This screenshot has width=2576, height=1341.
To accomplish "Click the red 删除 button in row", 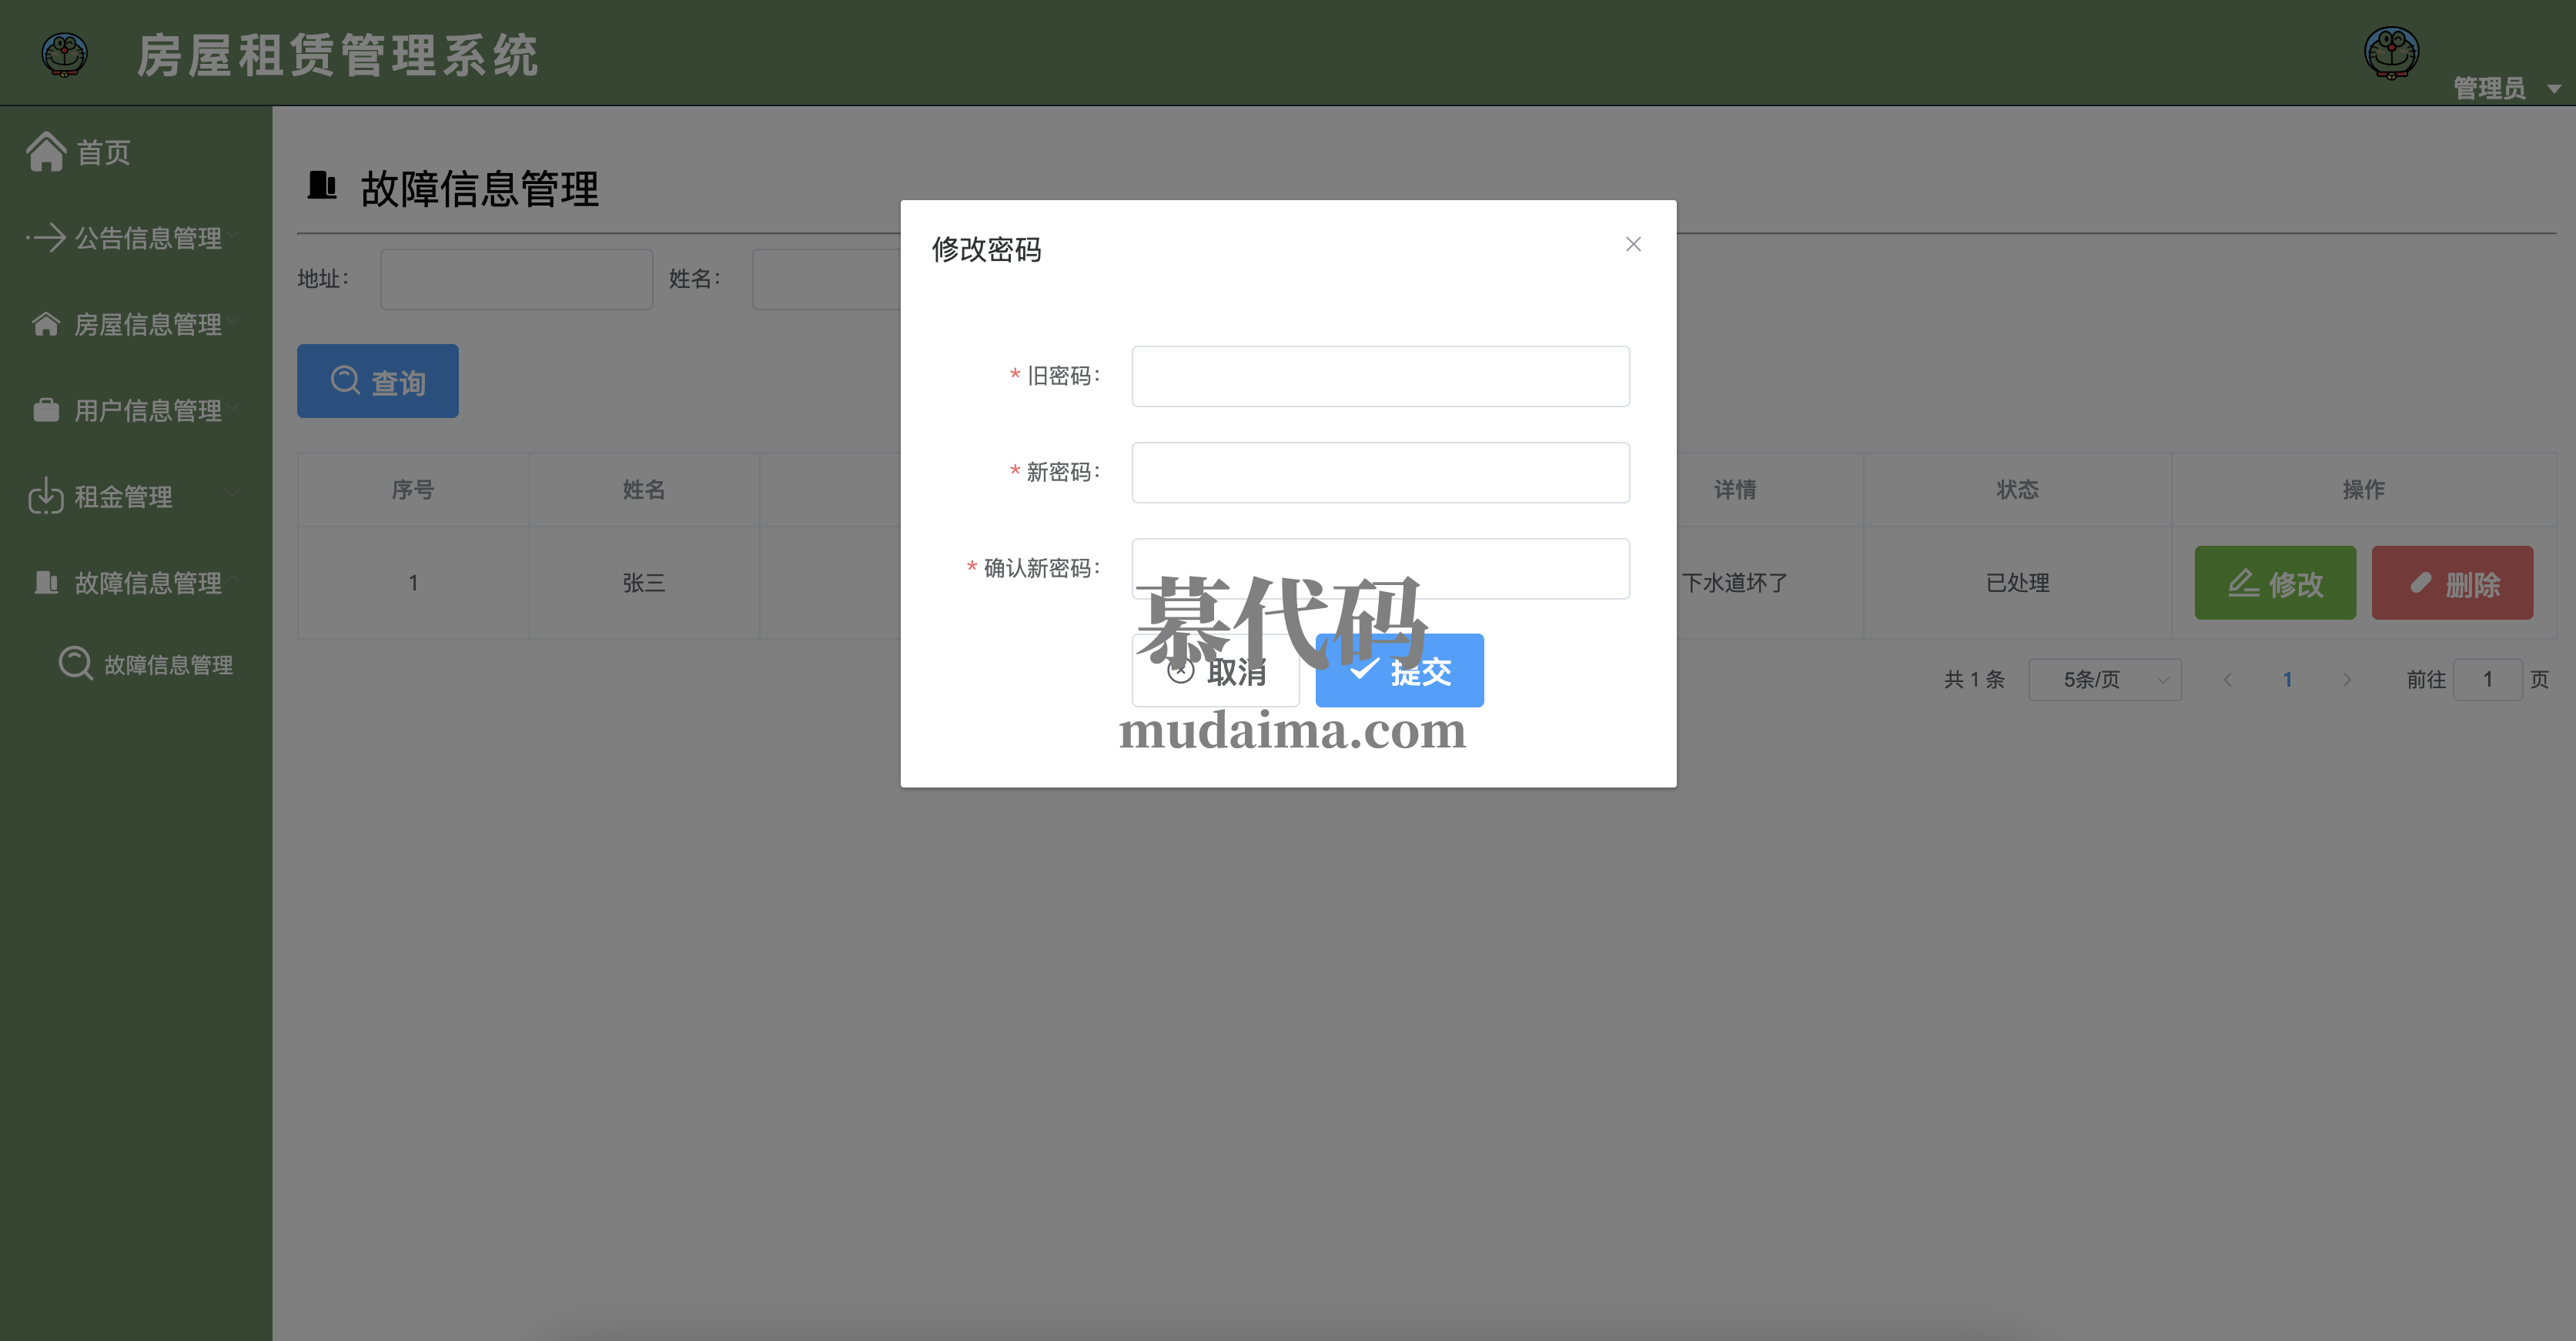I will point(2451,583).
